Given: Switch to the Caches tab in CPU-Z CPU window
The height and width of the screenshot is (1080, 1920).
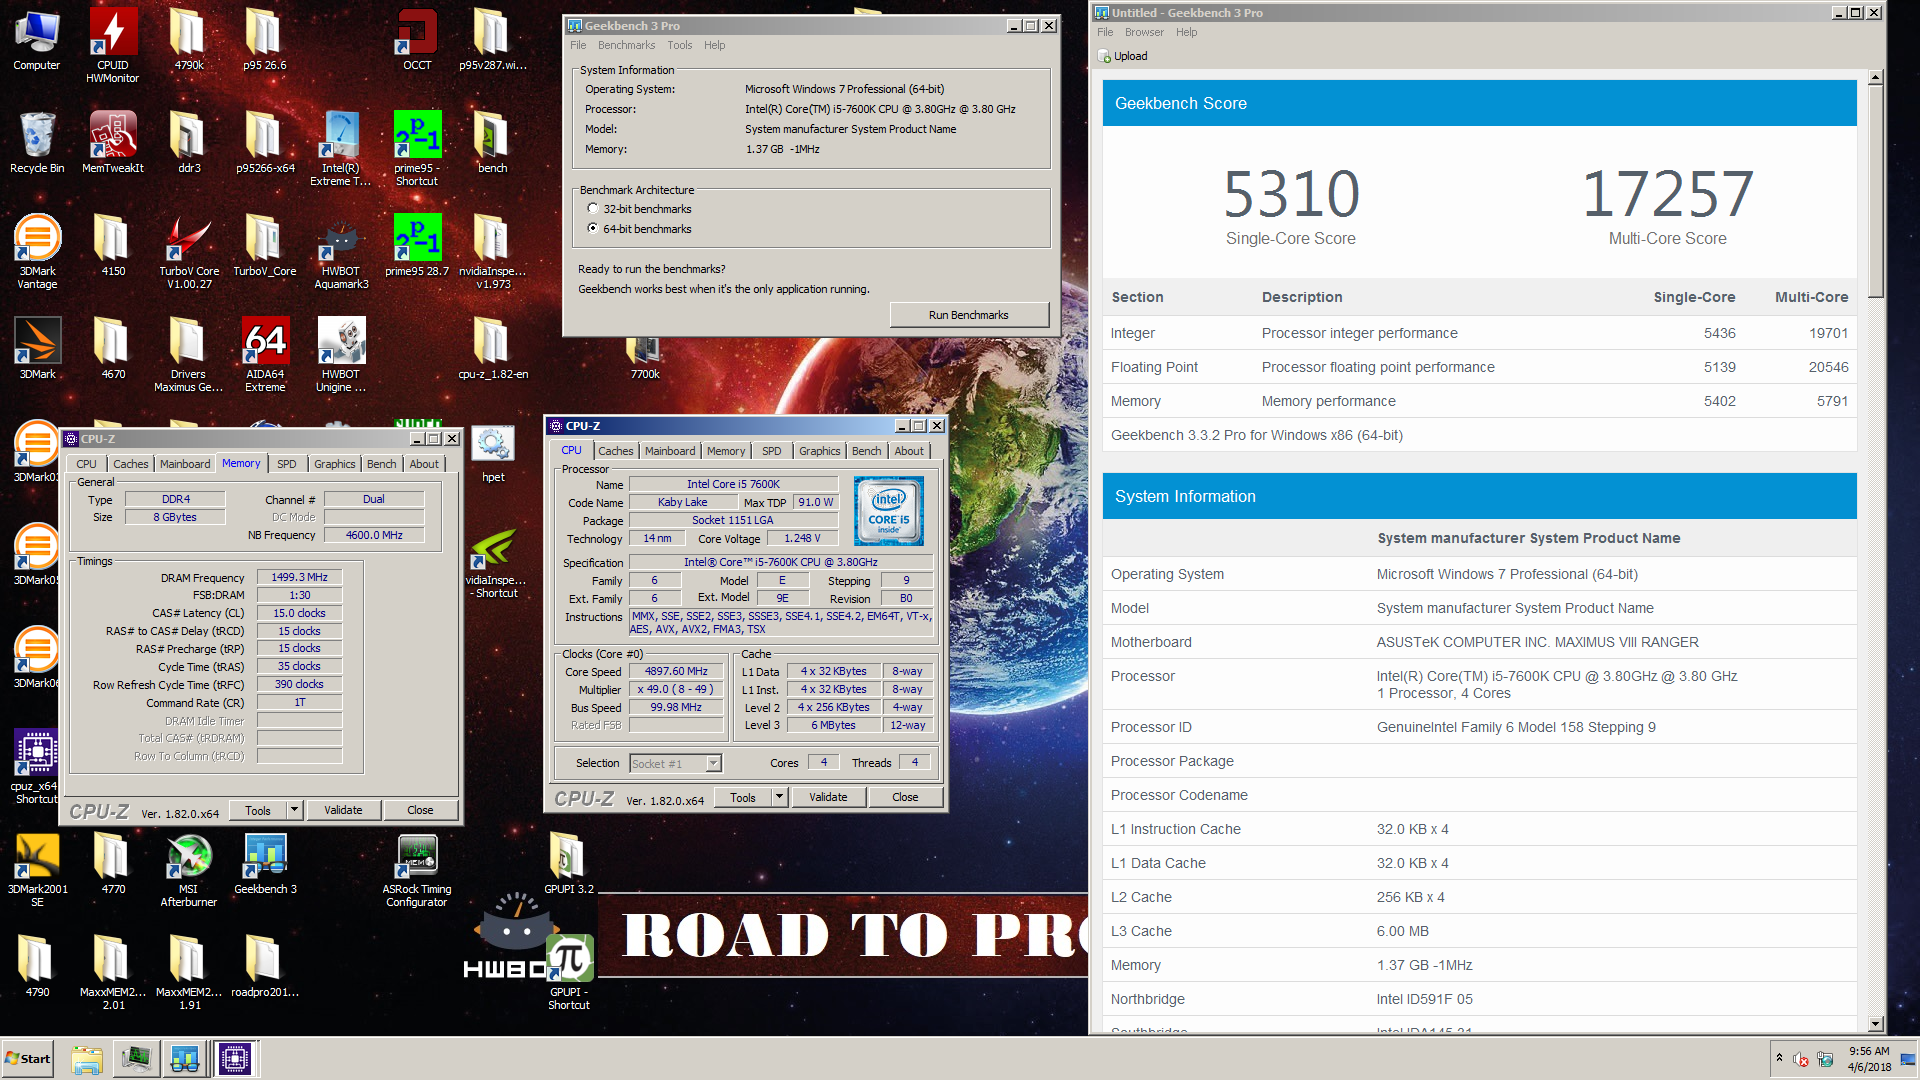Looking at the screenshot, I should [615, 451].
